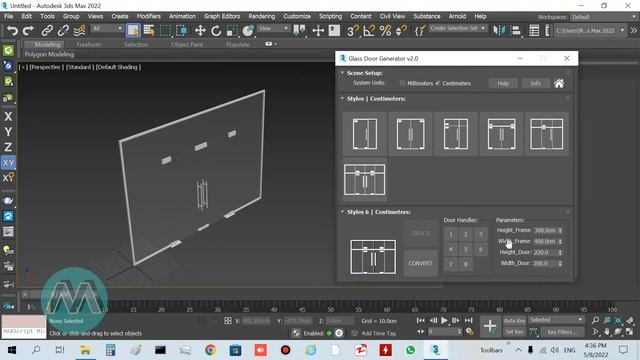Toggle the Spinner Snap button
Viewport: 640px width, 360px height.
[x=401, y=31]
